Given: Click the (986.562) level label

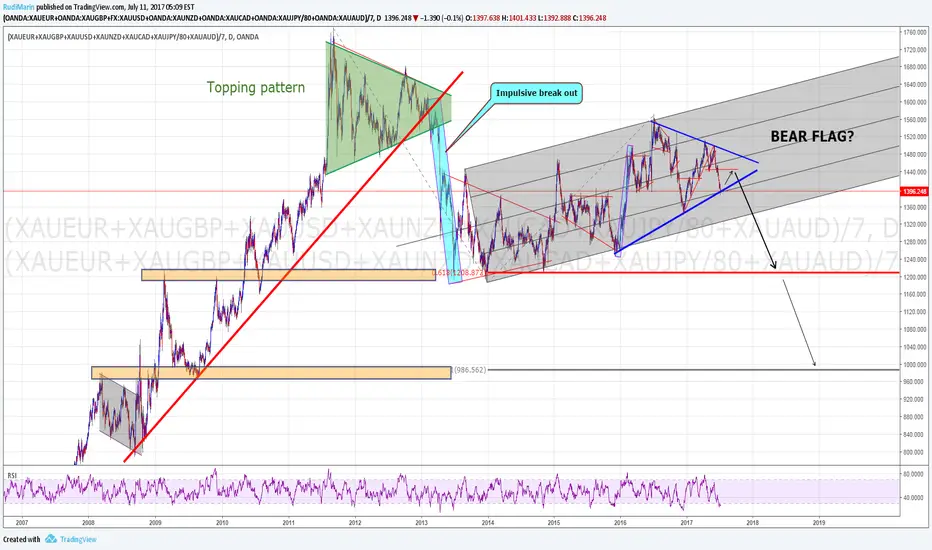Looking at the screenshot, I should [x=469, y=370].
